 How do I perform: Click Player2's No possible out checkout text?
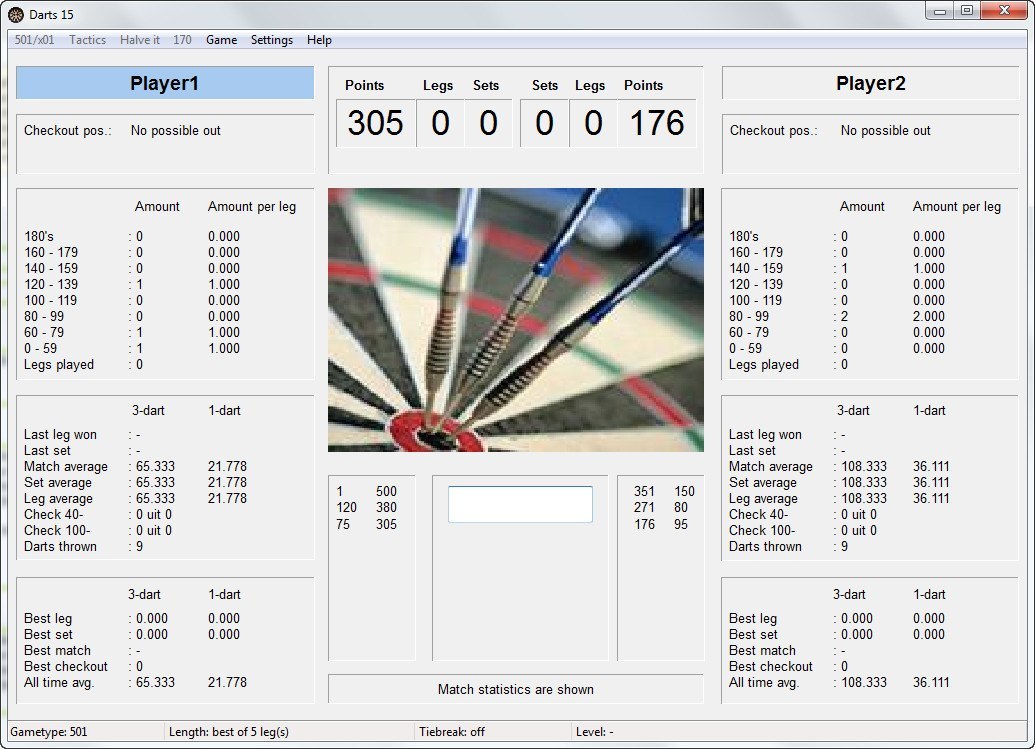884,130
